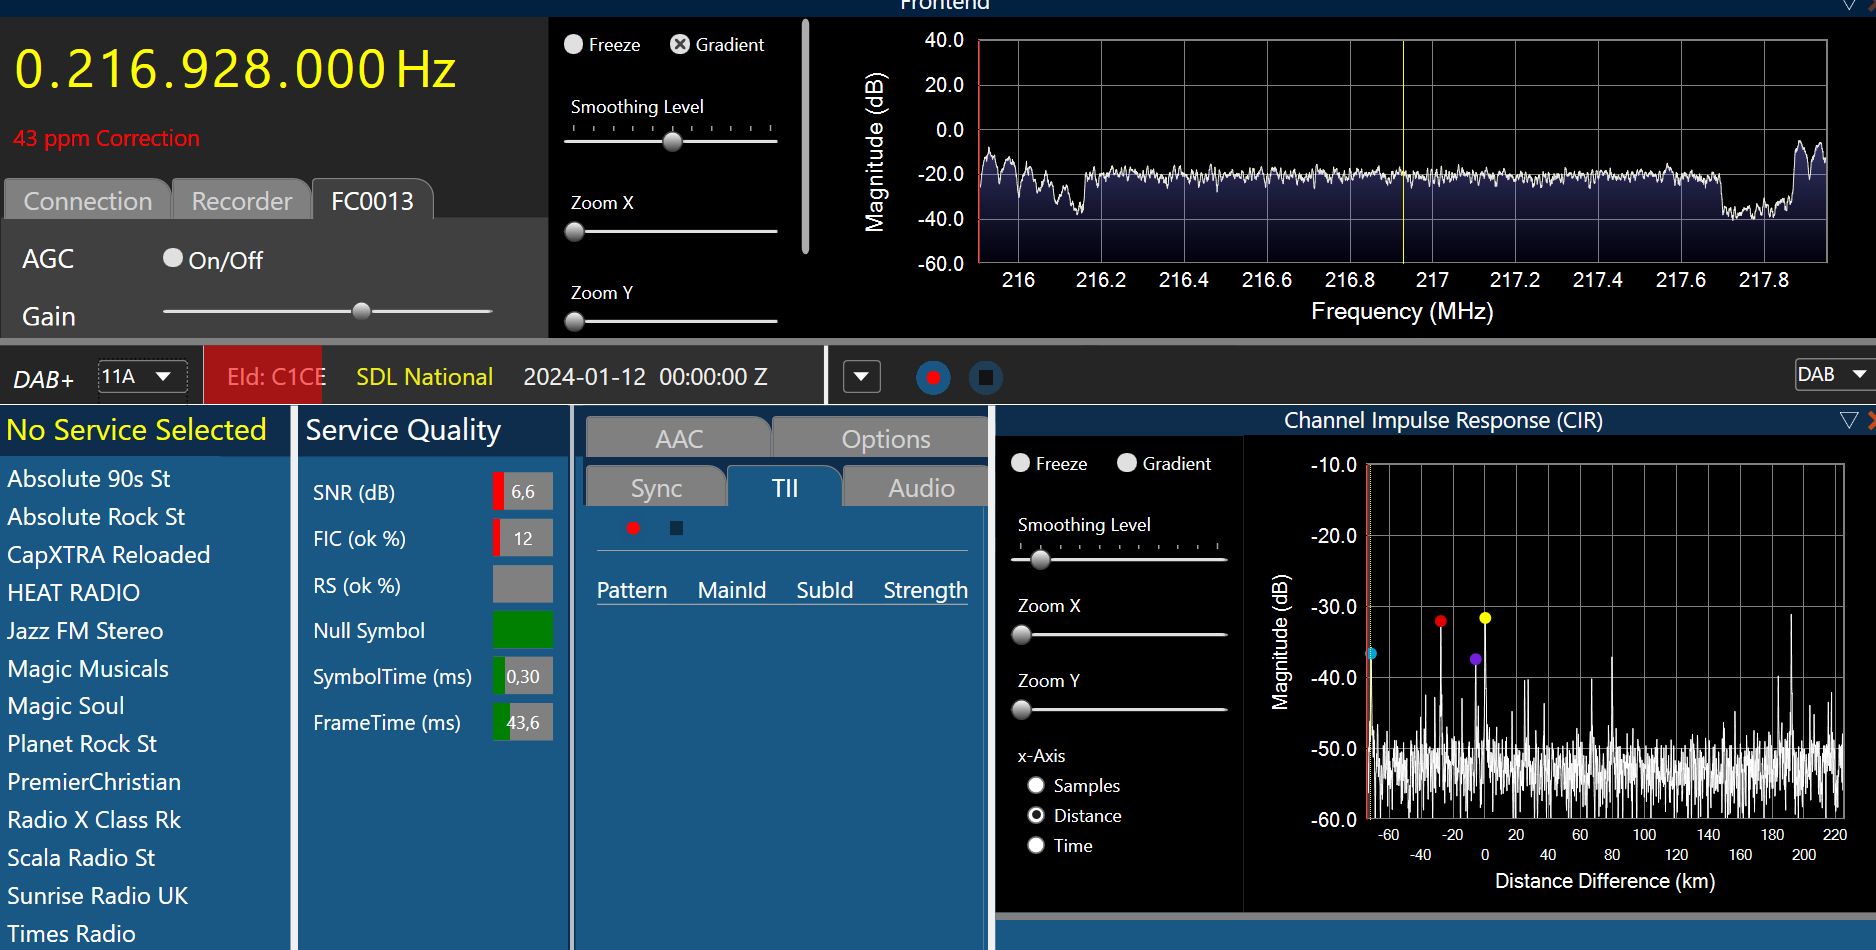Screen dimensions: 1876x950
Task: Toggle the AGC On/Off switch
Action: coord(173,259)
